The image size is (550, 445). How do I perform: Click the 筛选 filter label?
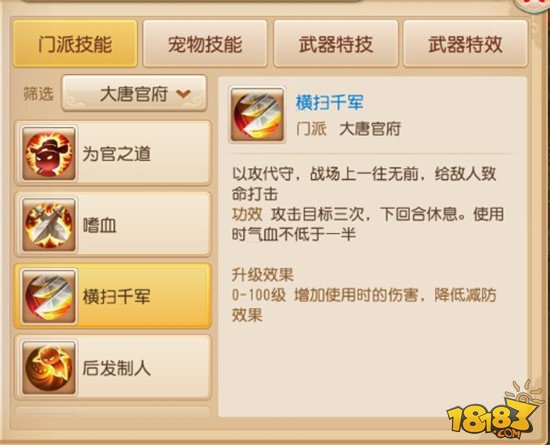(38, 94)
